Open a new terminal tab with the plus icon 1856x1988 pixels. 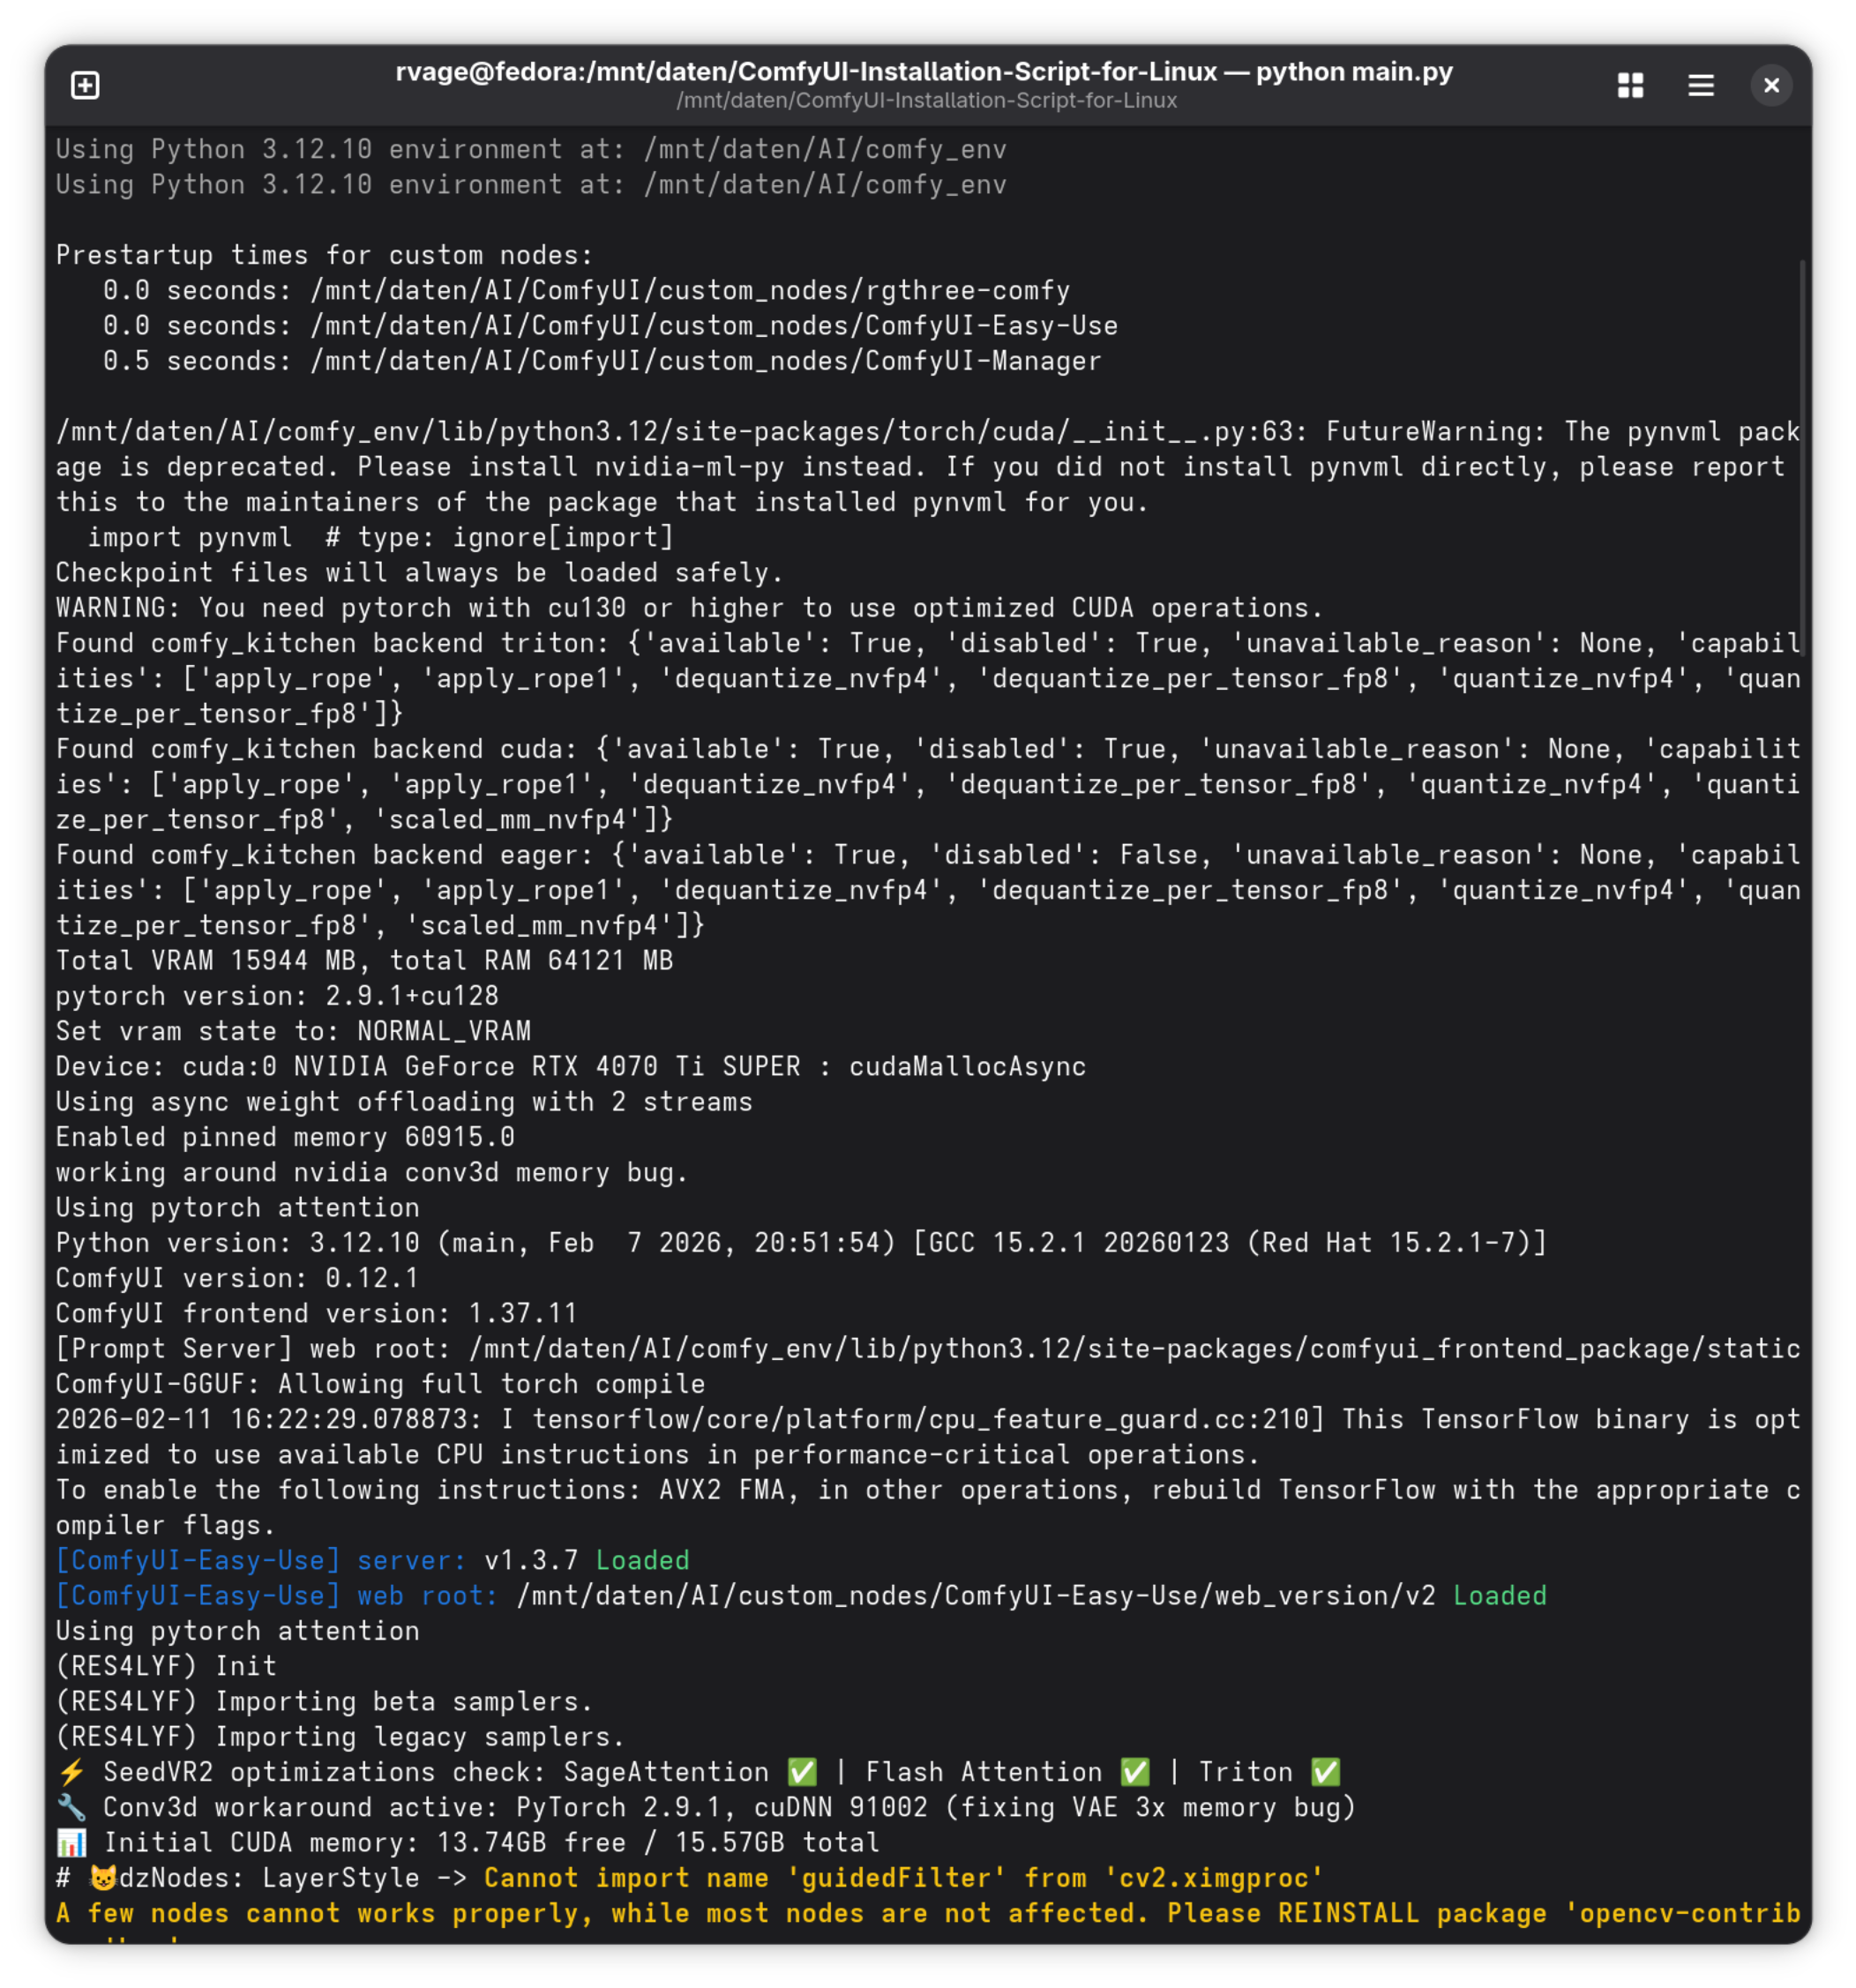[x=85, y=85]
